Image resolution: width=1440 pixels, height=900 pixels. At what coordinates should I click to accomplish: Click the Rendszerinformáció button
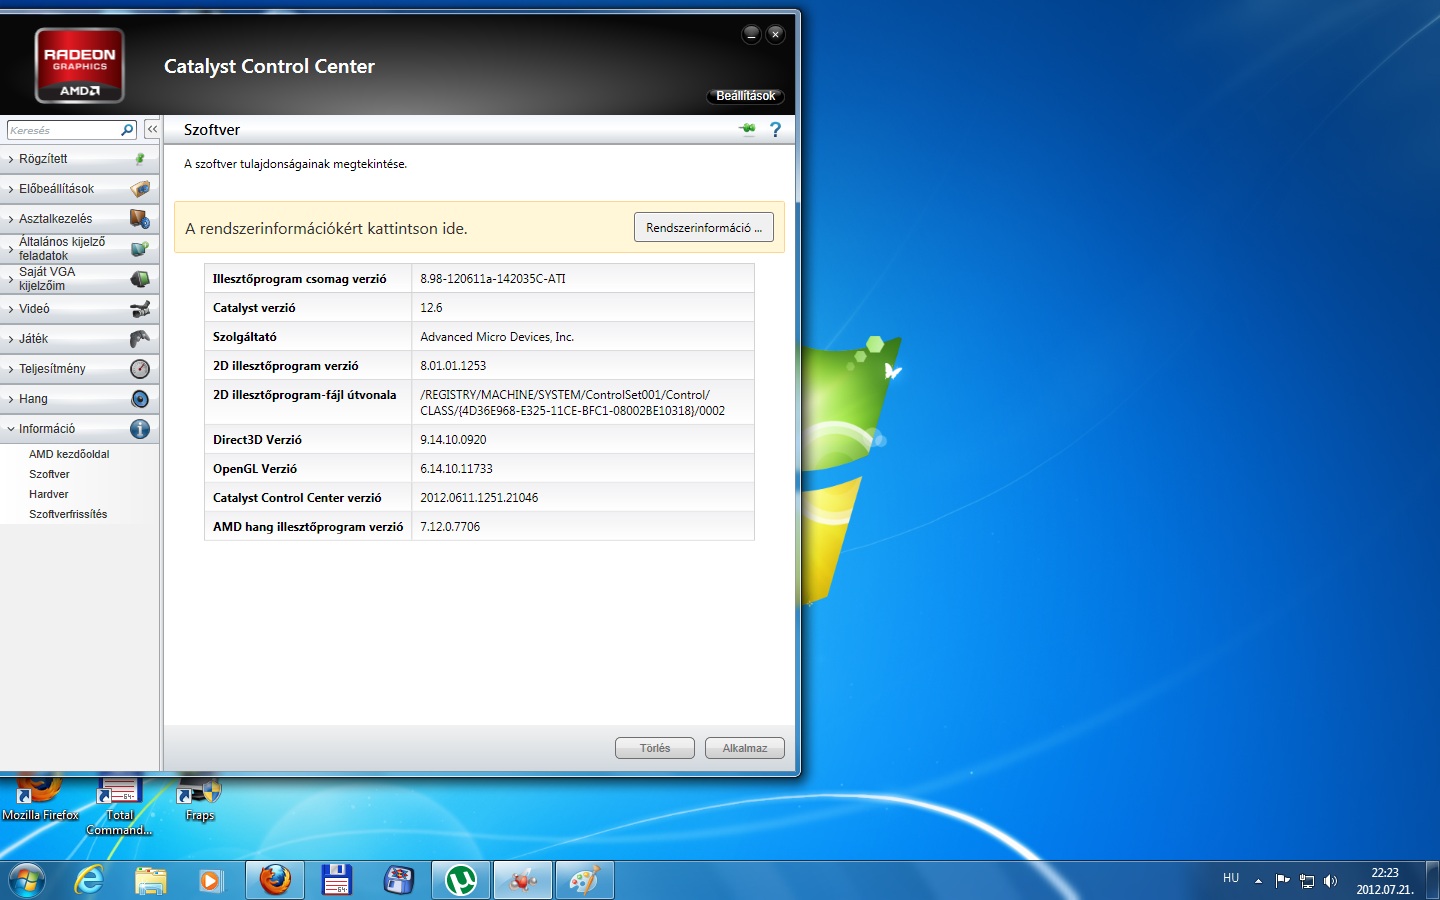click(x=704, y=228)
